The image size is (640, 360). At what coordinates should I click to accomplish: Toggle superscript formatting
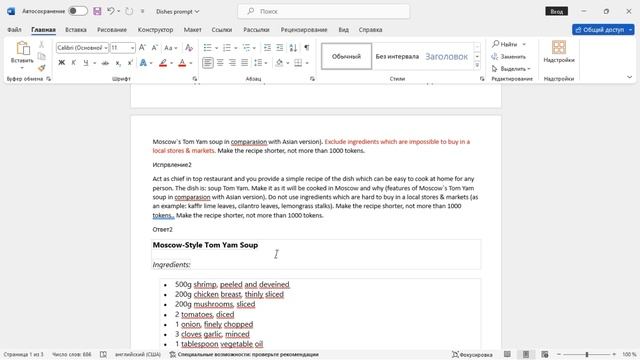point(130,63)
